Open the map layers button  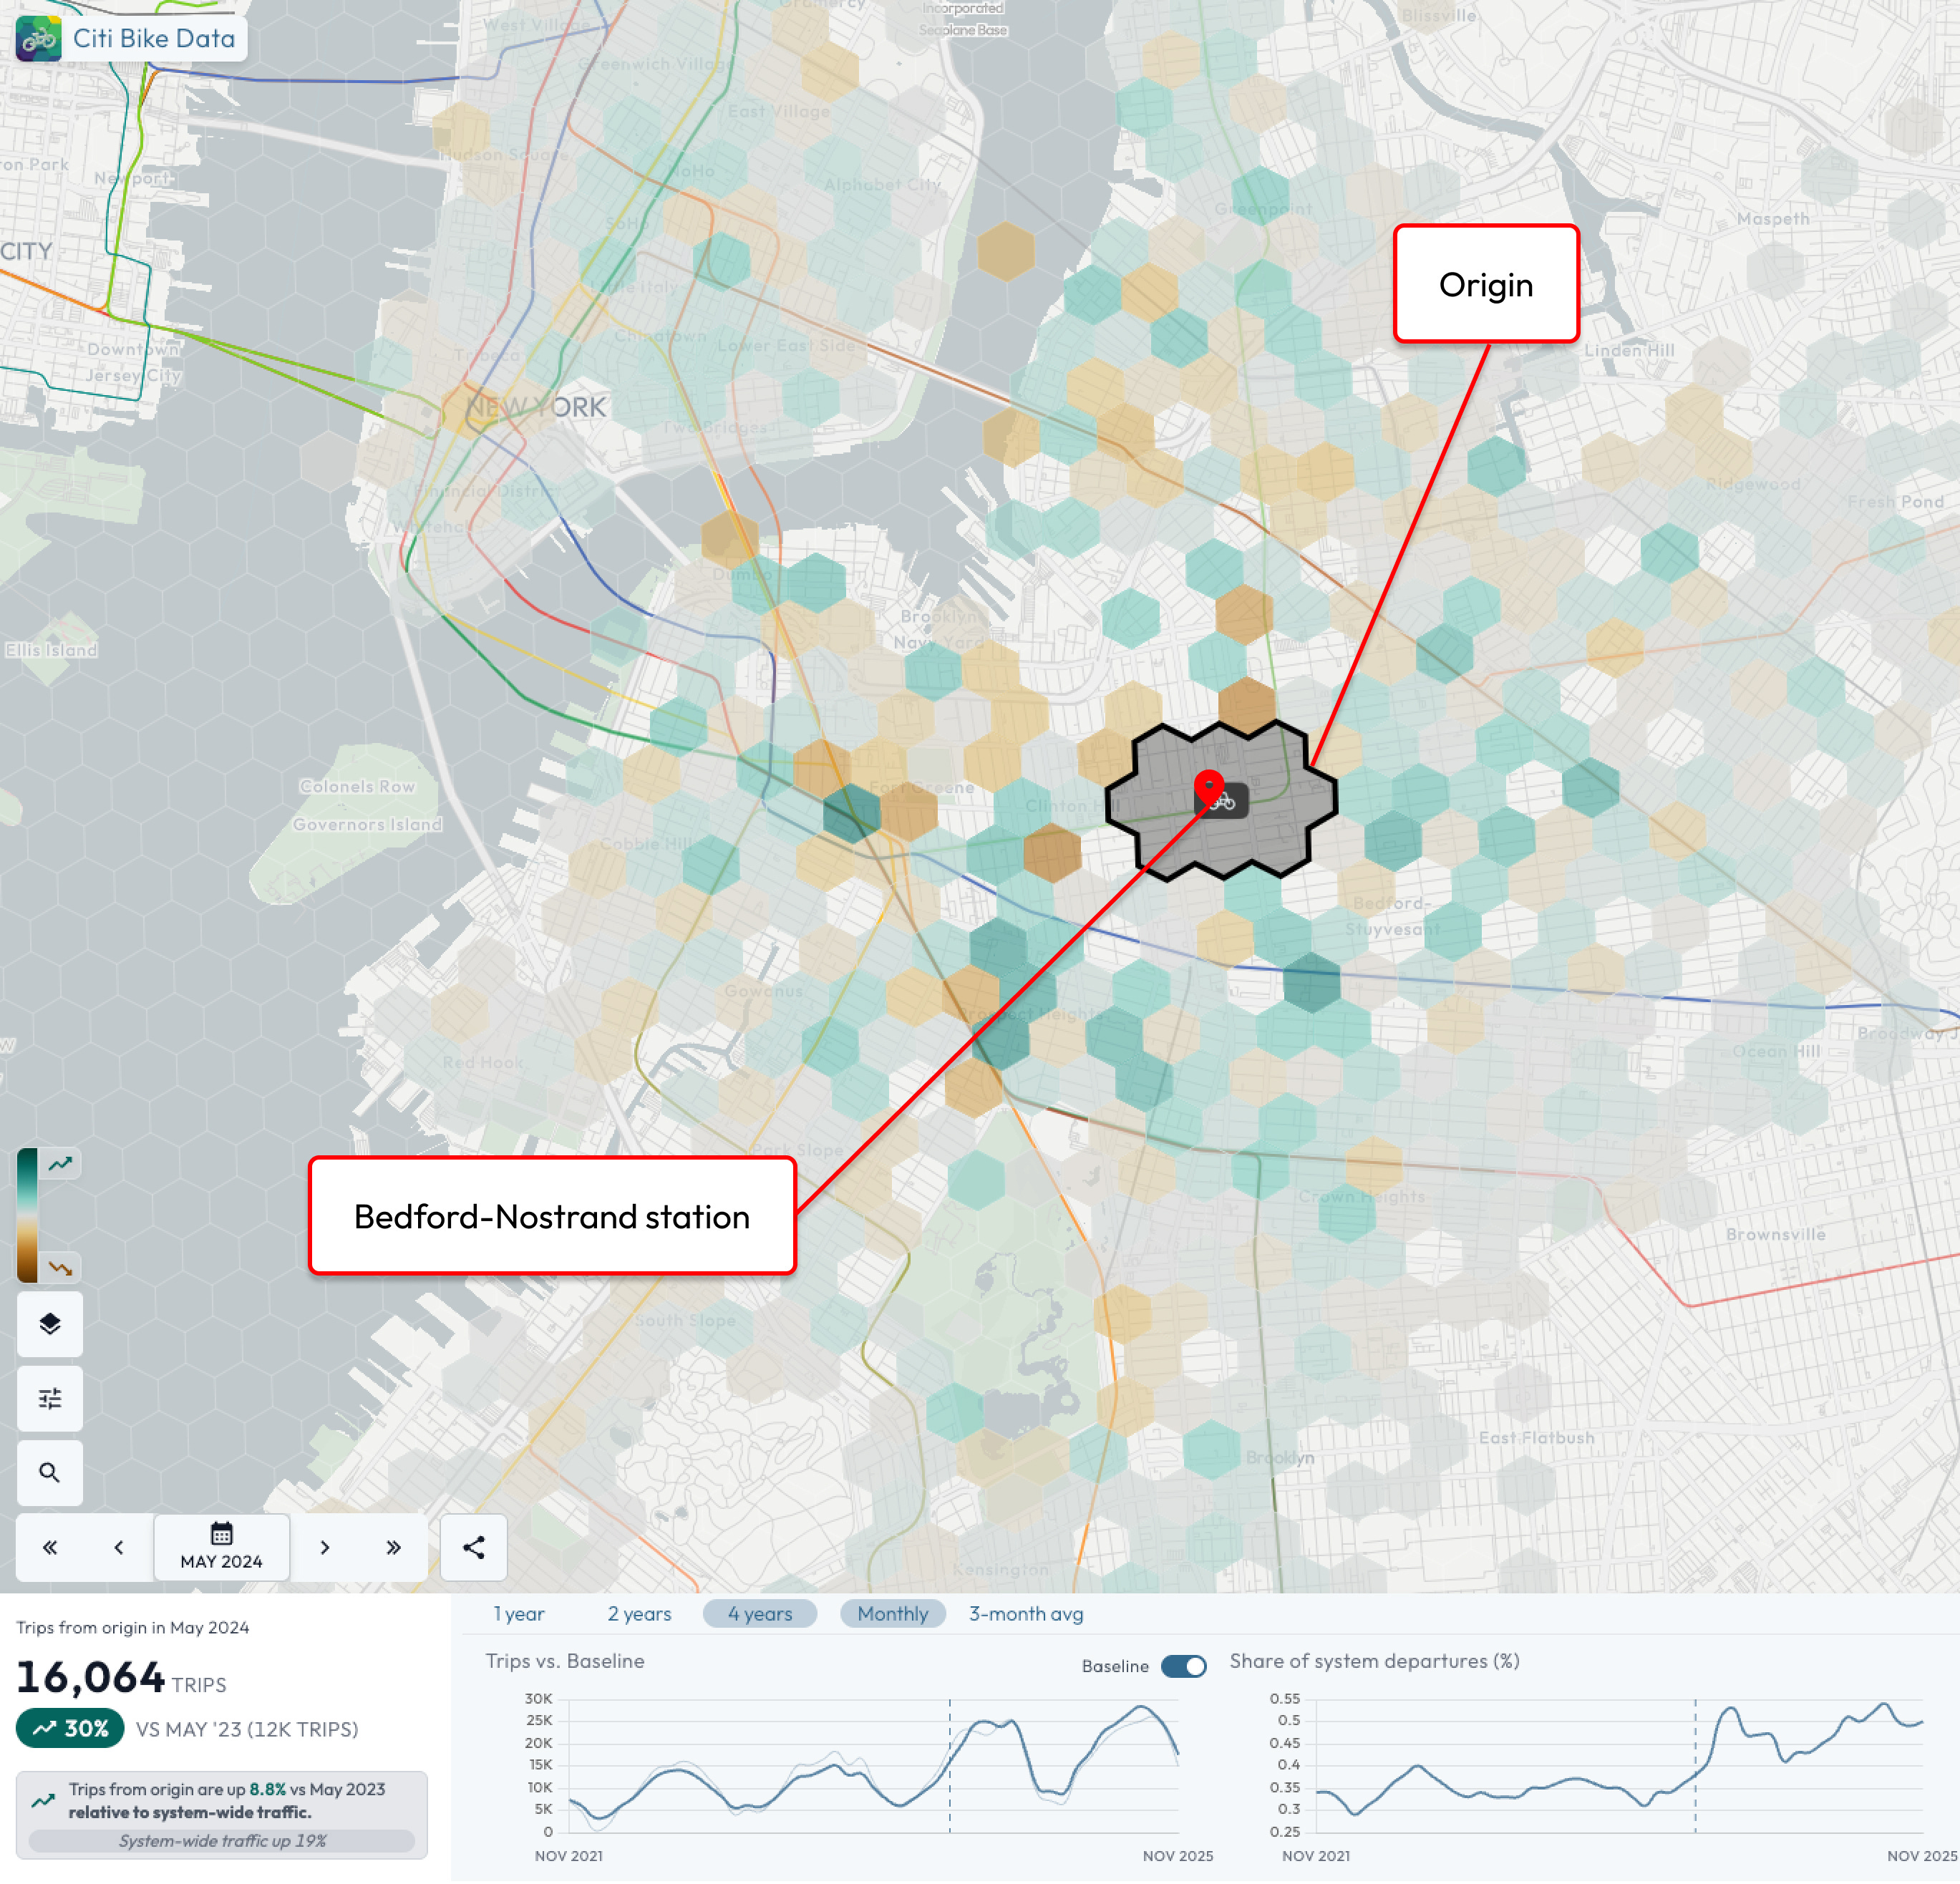coord(50,1324)
